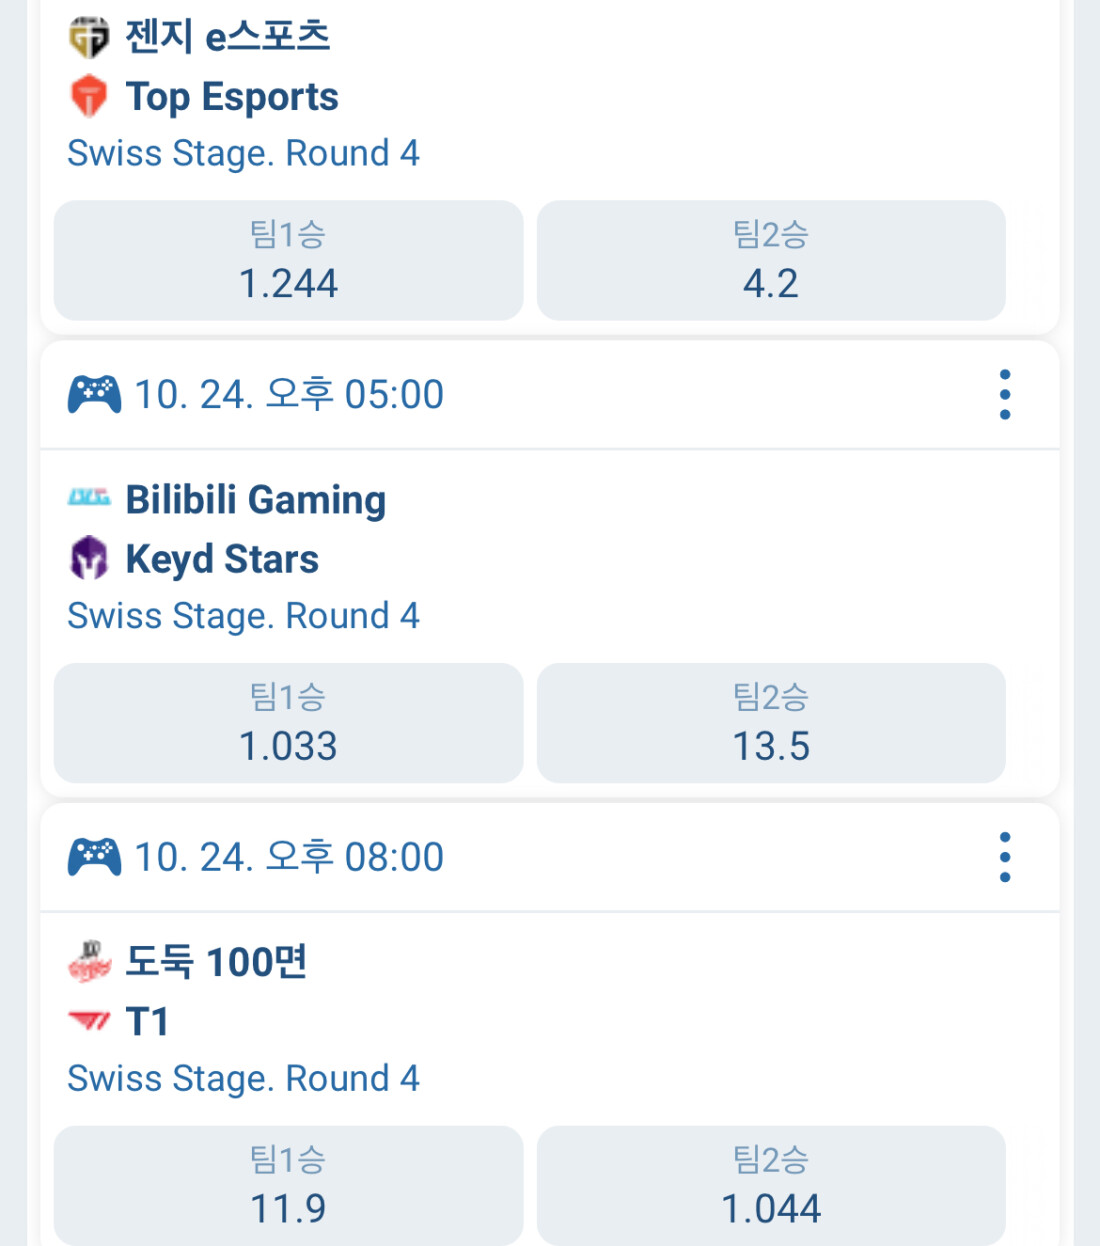Select Bilibili Gaming win odds 1.033

pyautogui.click(x=288, y=723)
